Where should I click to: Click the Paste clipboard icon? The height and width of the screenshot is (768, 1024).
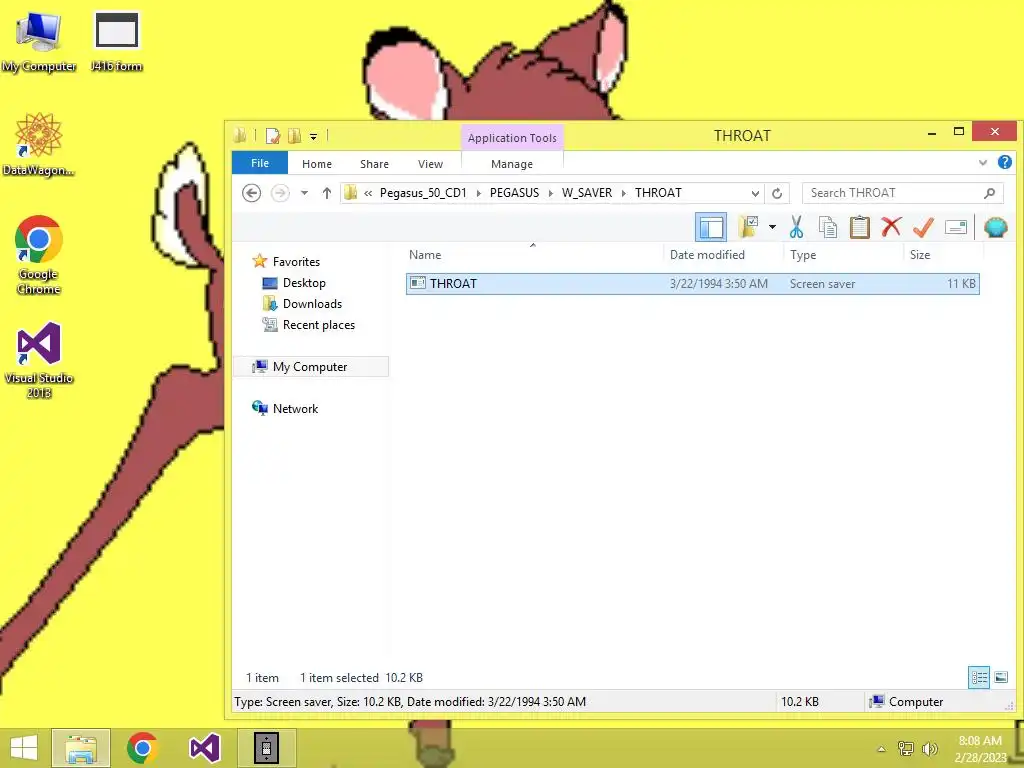coord(859,227)
